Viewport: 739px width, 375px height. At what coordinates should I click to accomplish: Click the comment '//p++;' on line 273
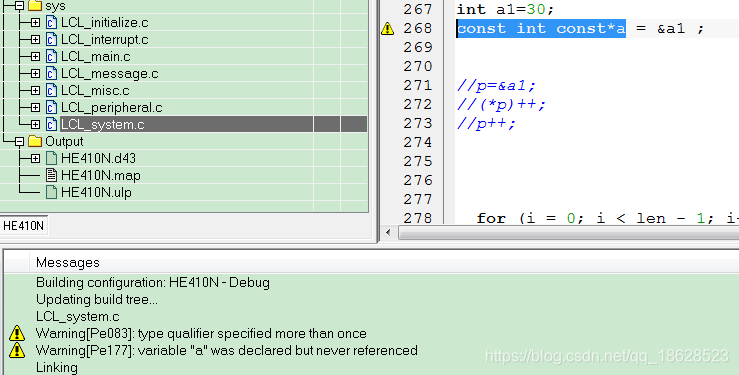[486, 123]
